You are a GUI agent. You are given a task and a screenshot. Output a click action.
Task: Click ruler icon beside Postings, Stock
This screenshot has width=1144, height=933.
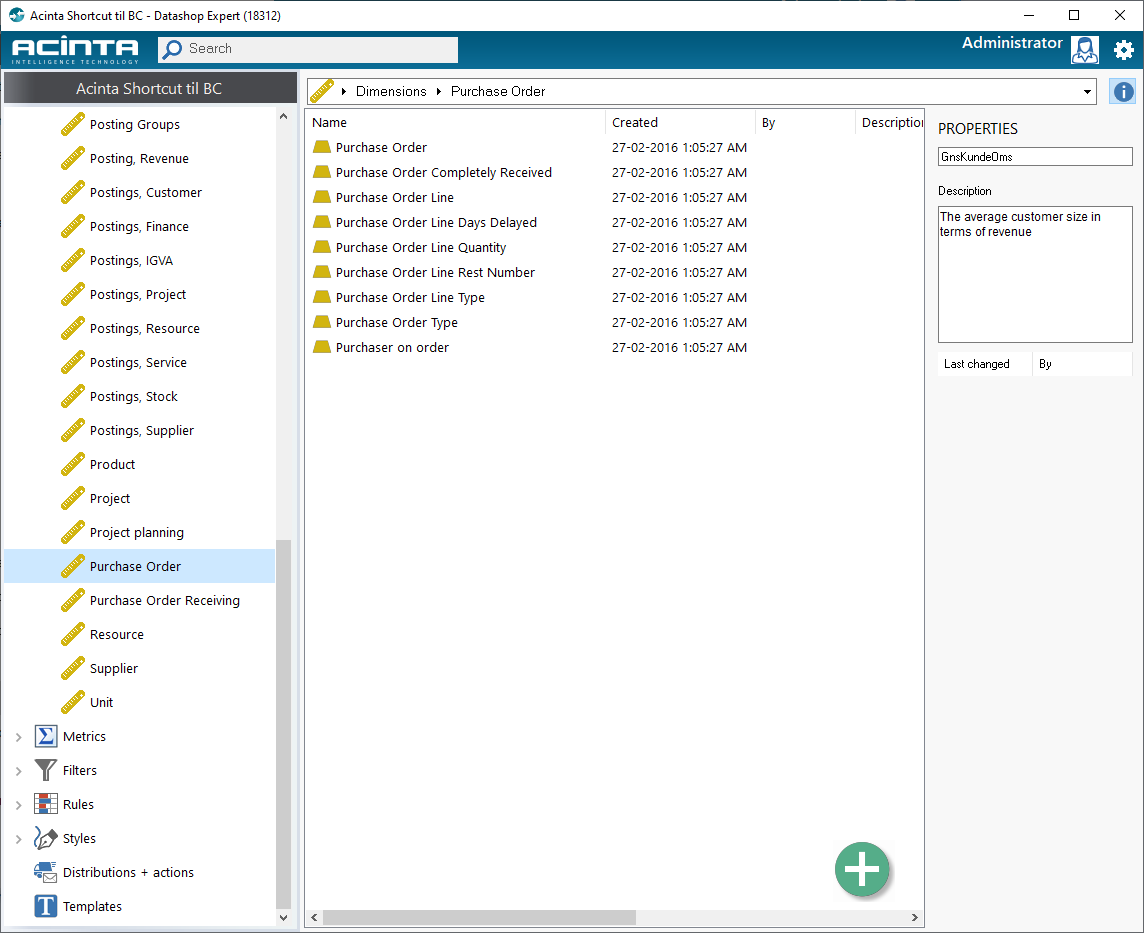pyautogui.click(x=72, y=397)
